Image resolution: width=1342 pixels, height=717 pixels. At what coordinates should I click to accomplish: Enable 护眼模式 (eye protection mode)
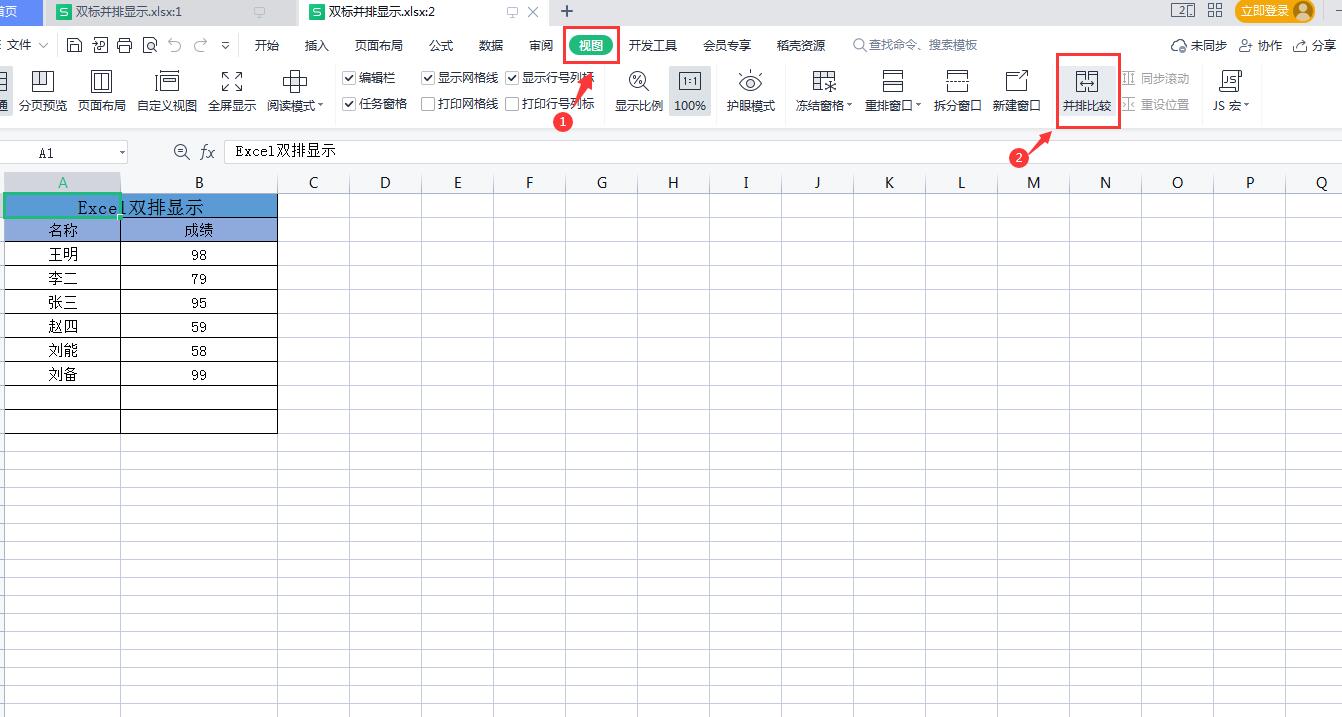tap(750, 89)
